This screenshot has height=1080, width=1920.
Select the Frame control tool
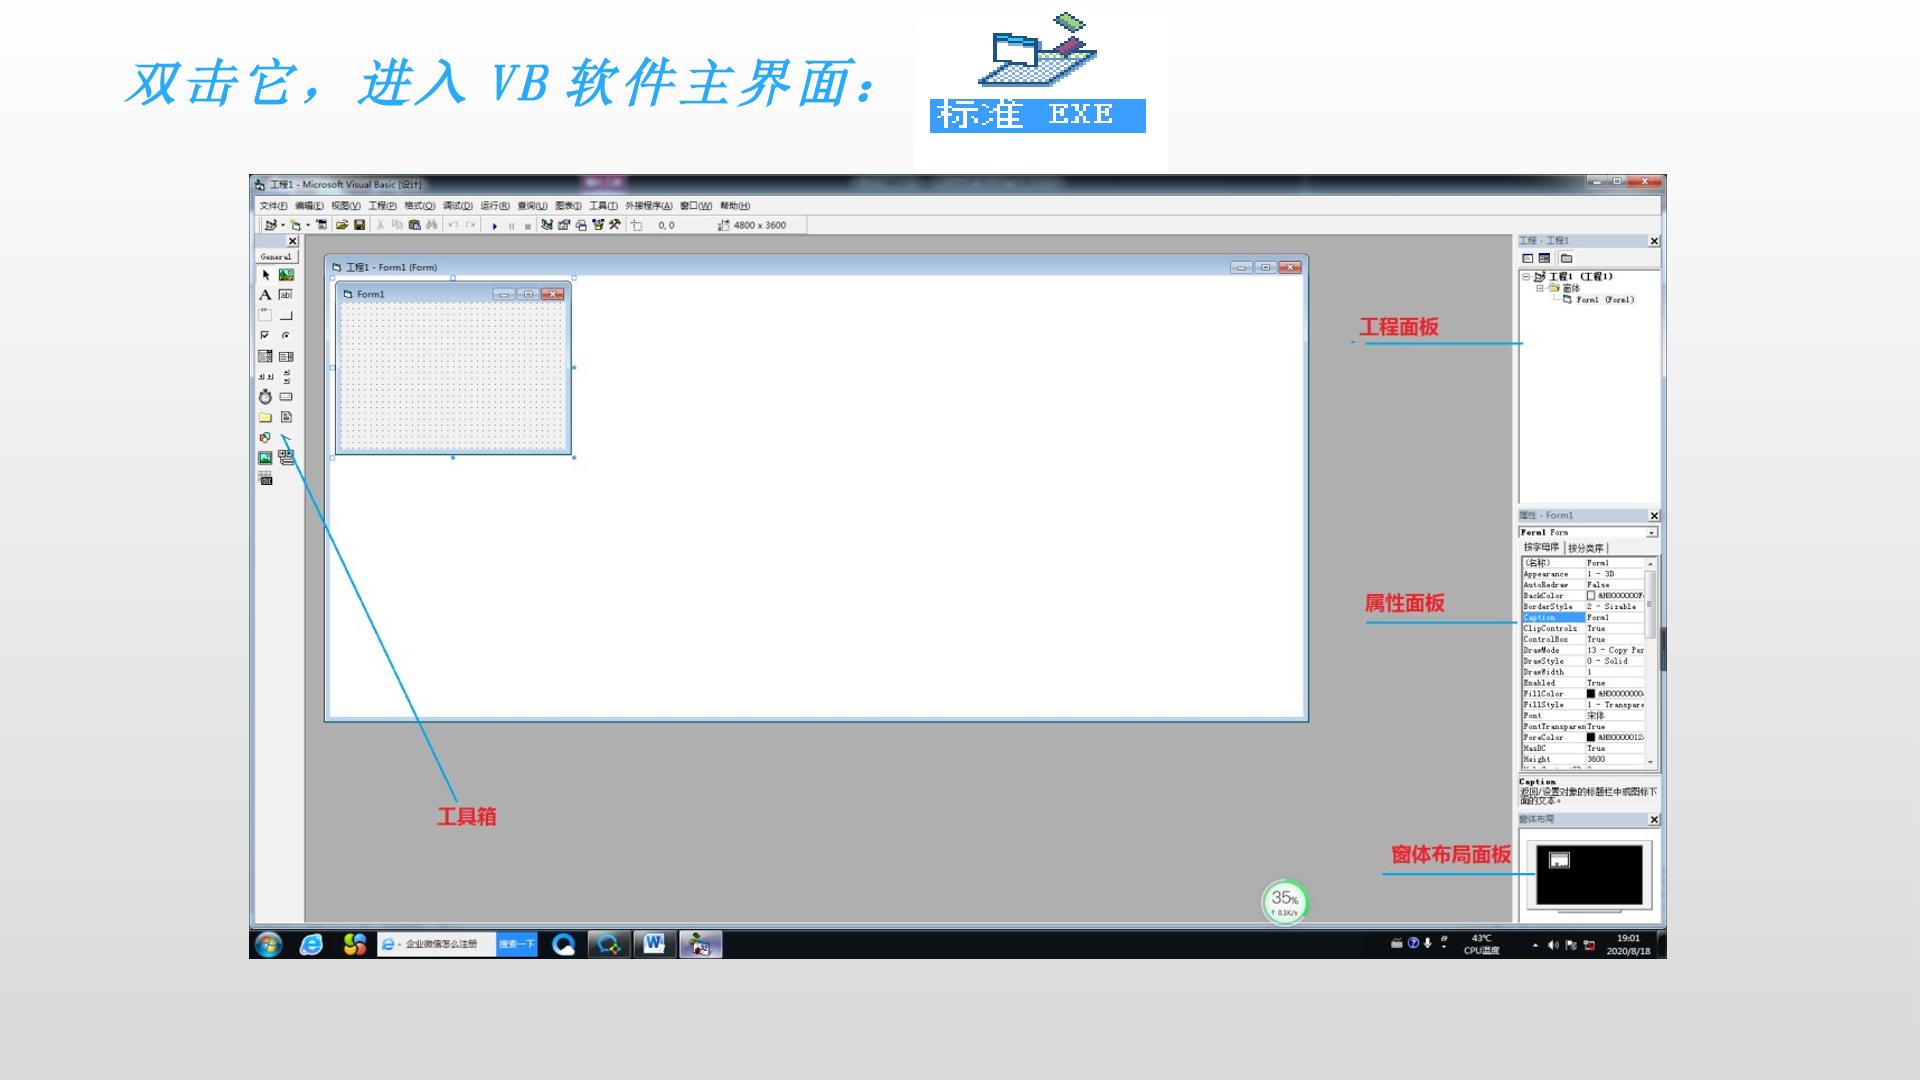(265, 315)
